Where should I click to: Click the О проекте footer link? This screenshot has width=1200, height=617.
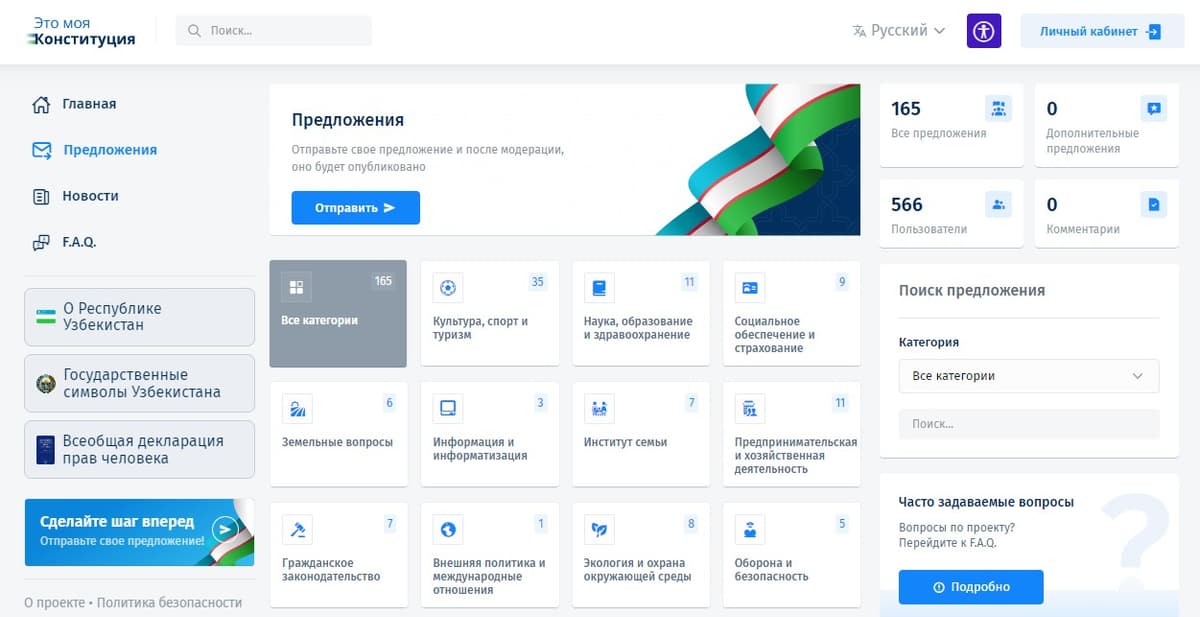[x=54, y=603]
